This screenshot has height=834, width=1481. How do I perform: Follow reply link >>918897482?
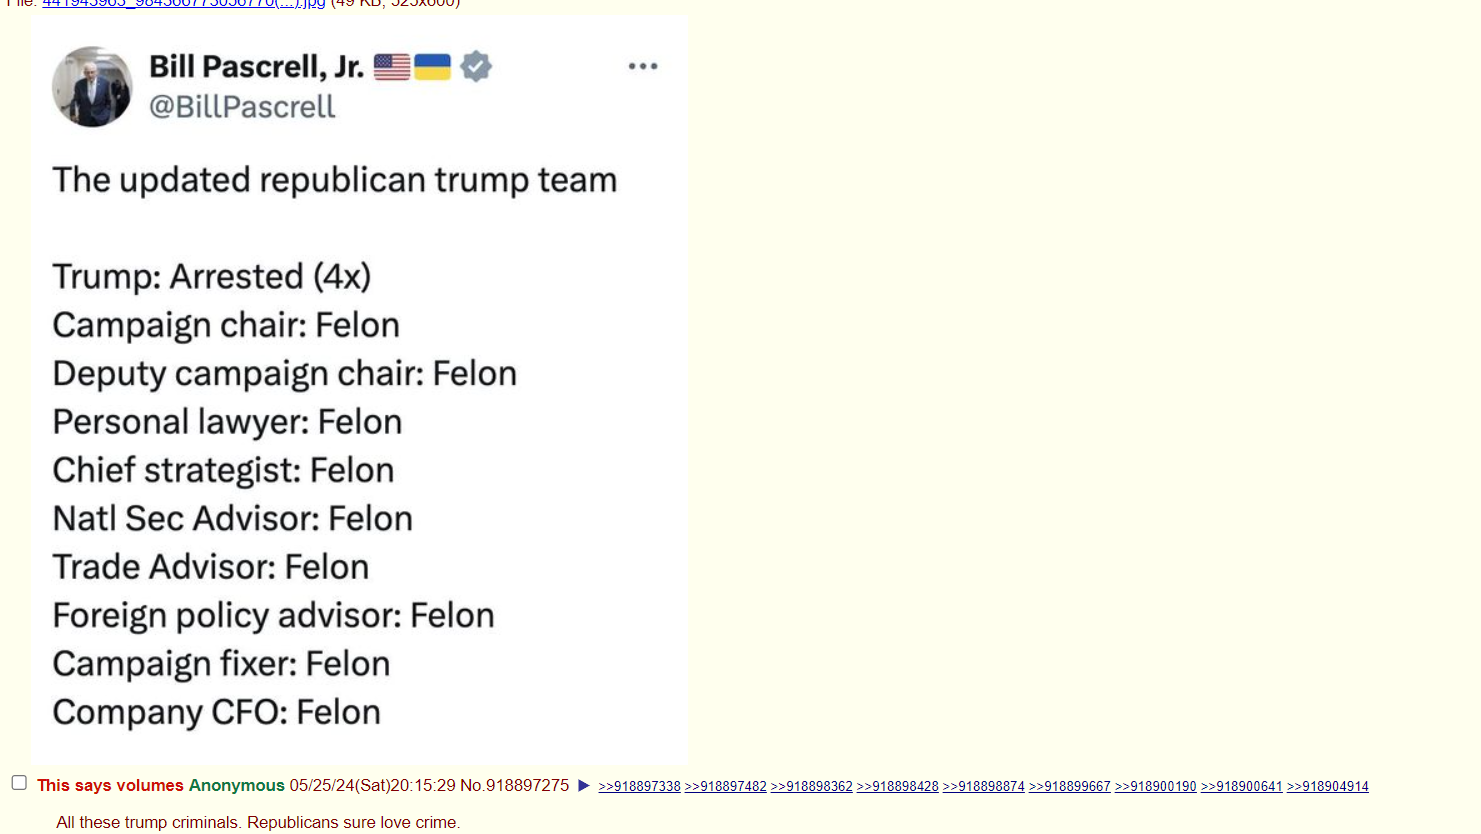[x=725, y=787]
